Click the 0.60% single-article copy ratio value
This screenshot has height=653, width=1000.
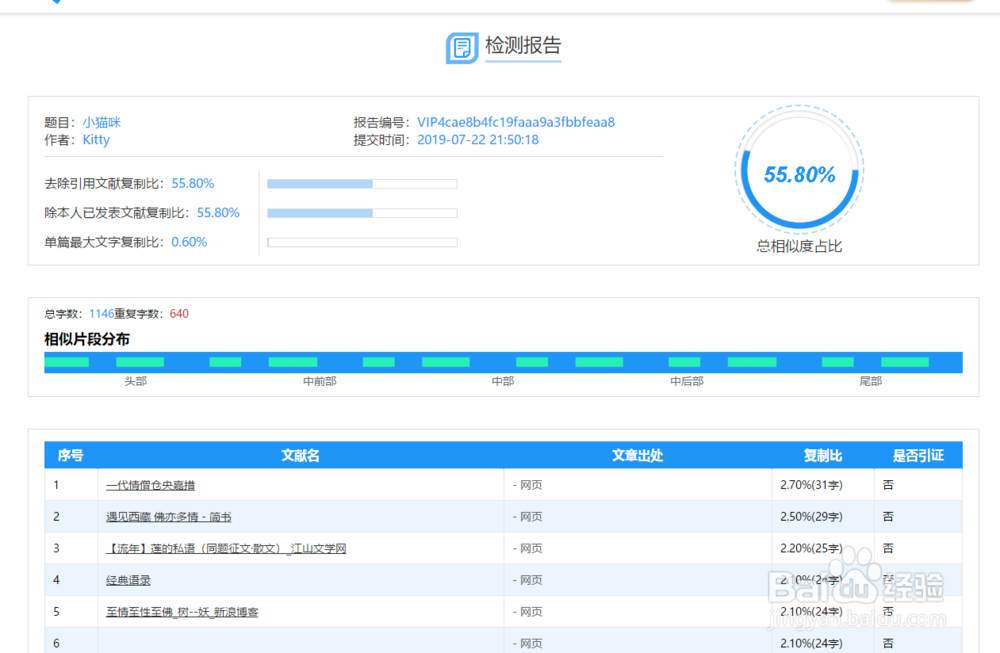(x=189, y=242)
